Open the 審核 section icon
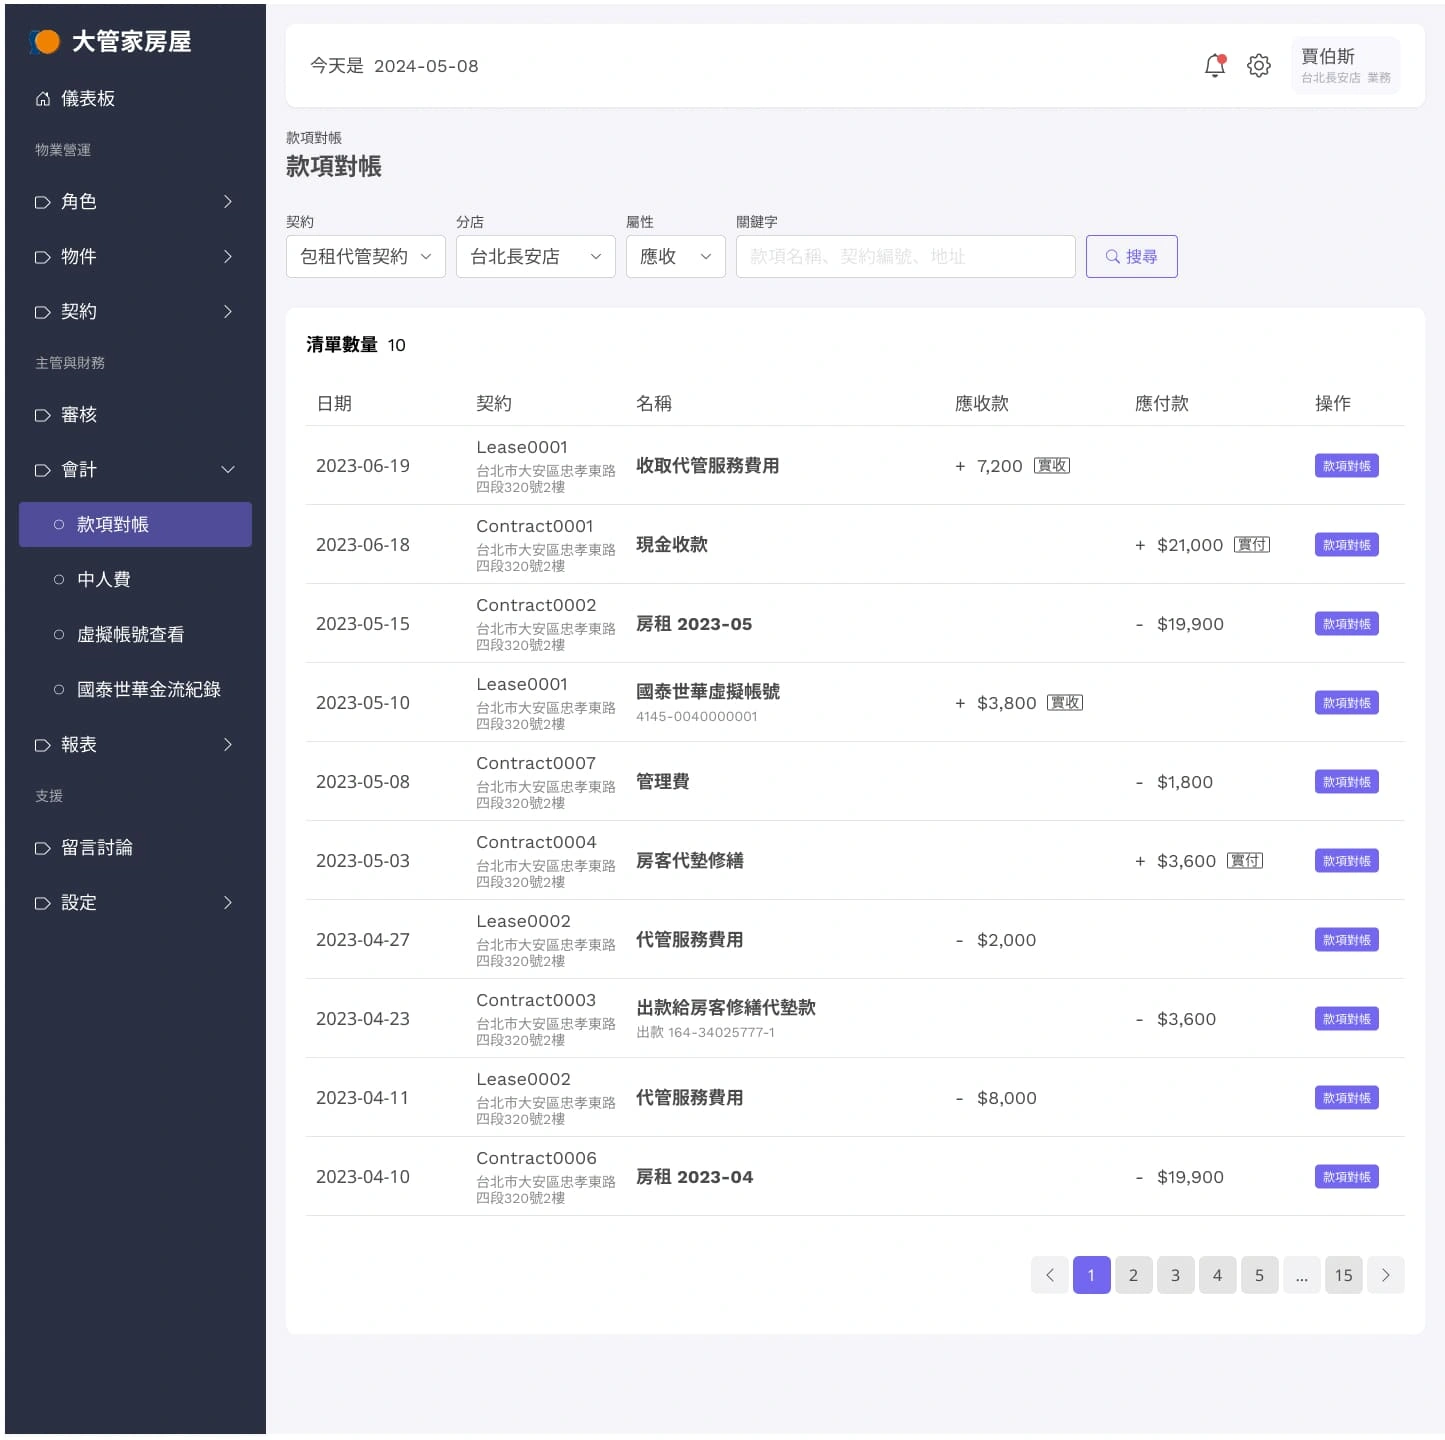1445x1440 pixels. (42, 415)
